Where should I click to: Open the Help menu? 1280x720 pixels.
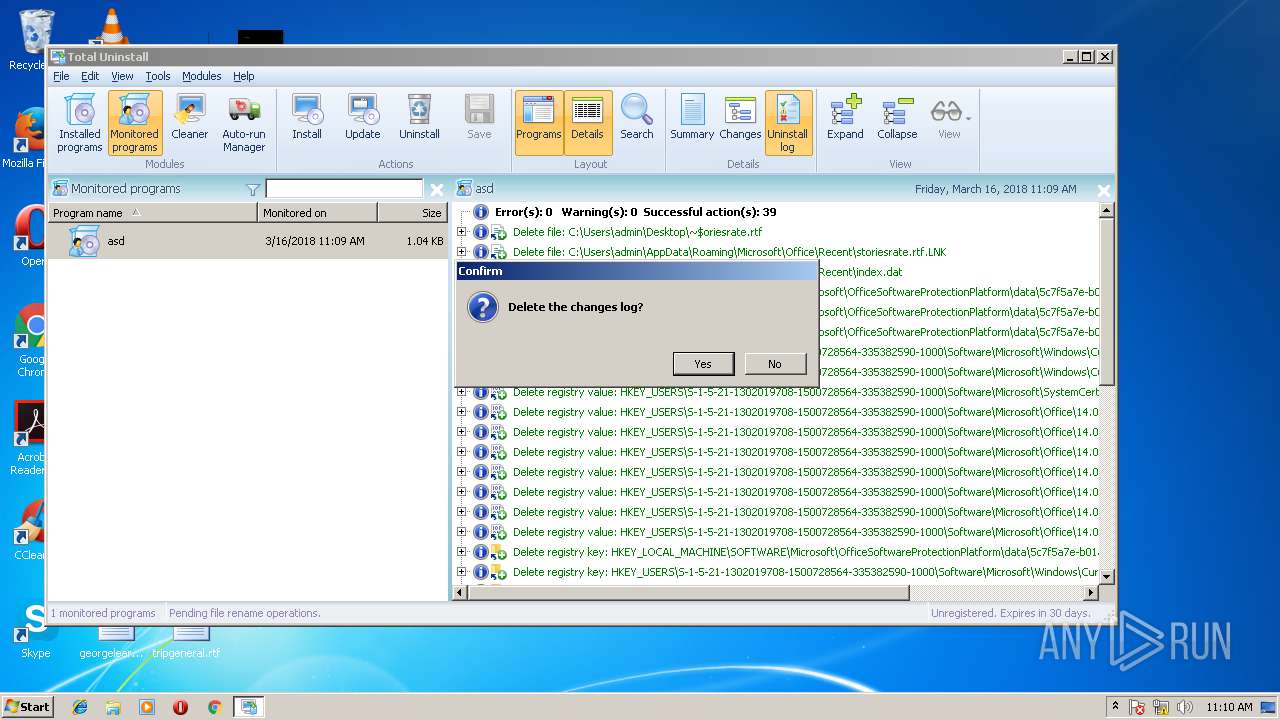tap(244, 76)
